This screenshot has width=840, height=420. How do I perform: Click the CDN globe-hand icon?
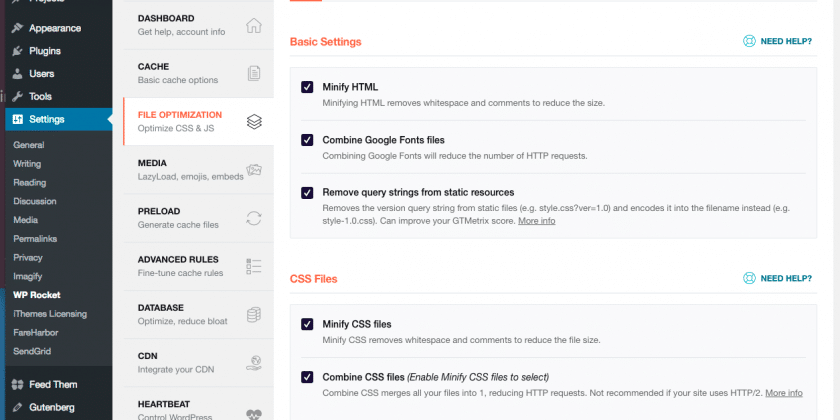pyautogui.click(x=254, y=363)
